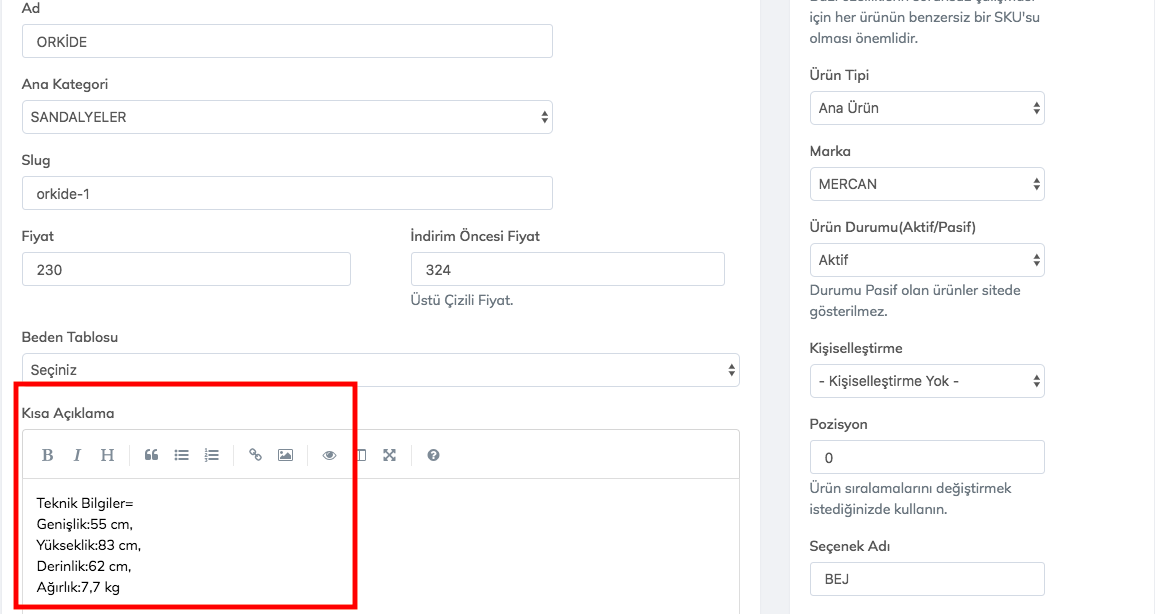Toggle editor preview with the eye icon
The height and width of the screenshot is (614, 1155).
(330, 455)
